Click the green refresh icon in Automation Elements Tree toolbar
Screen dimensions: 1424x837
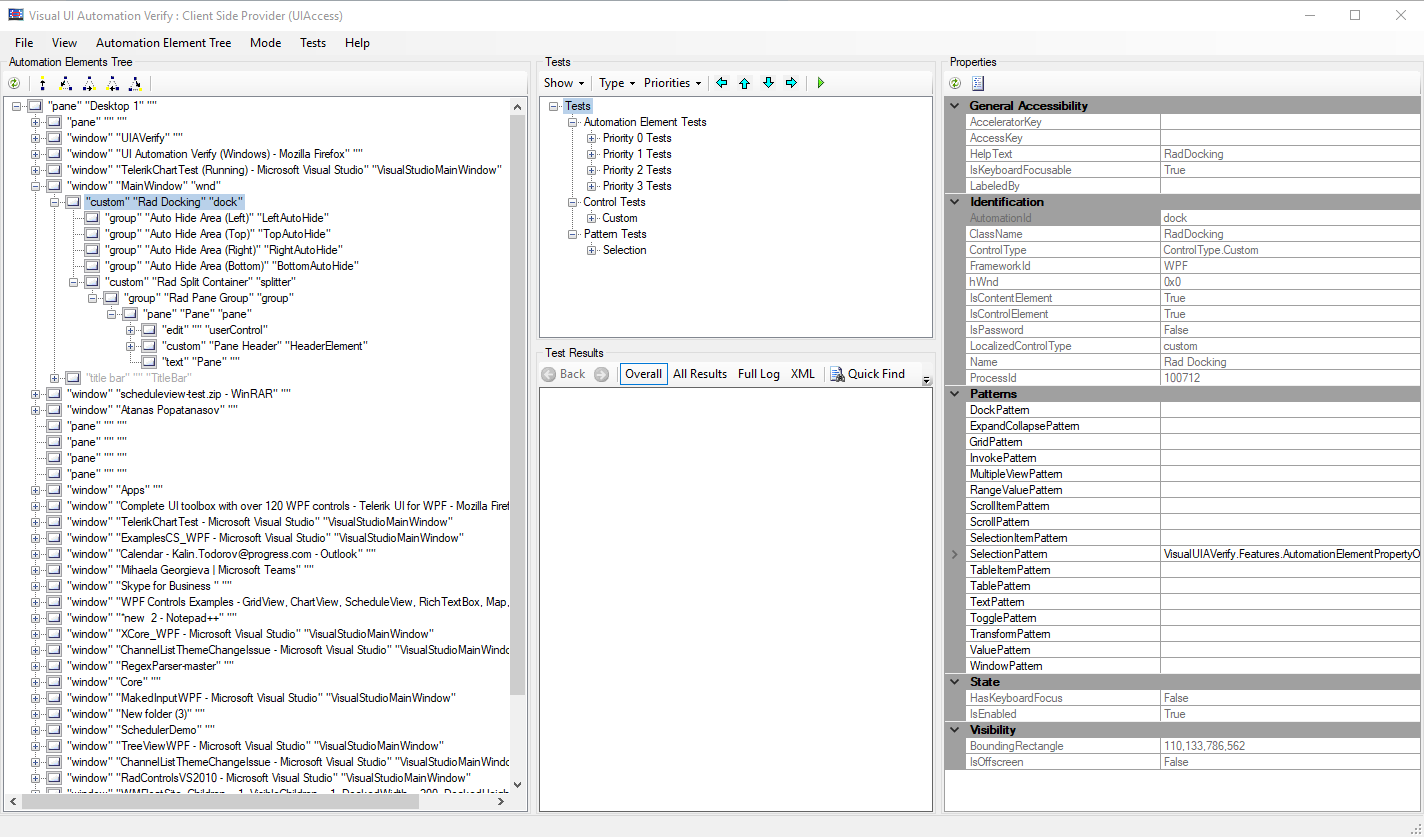(x=14, y=84)
